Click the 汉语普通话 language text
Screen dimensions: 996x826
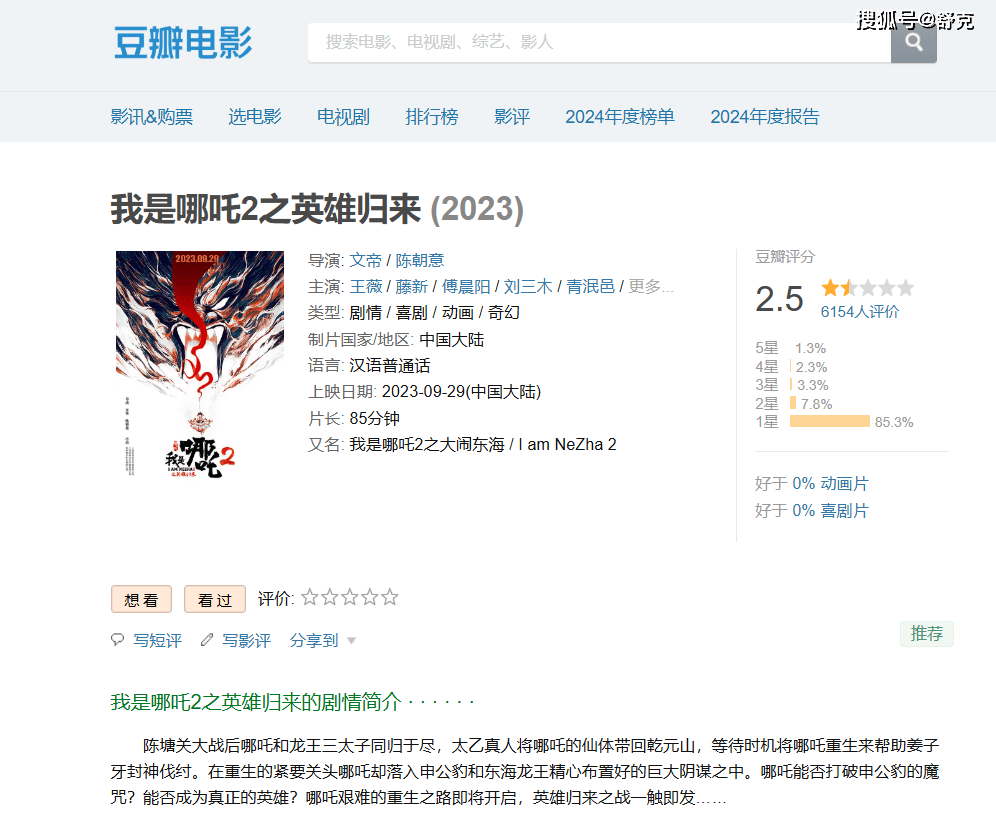point(389,365)
